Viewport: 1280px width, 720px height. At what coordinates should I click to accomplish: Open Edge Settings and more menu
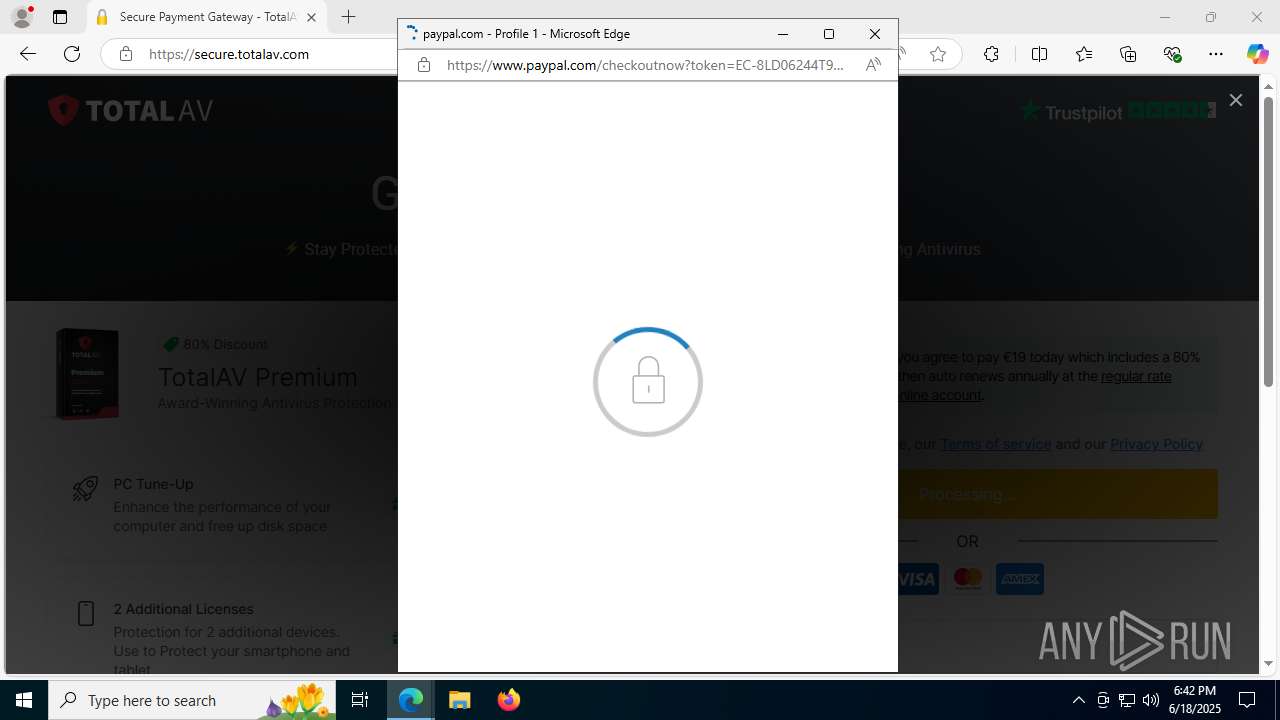(1216, 54)
